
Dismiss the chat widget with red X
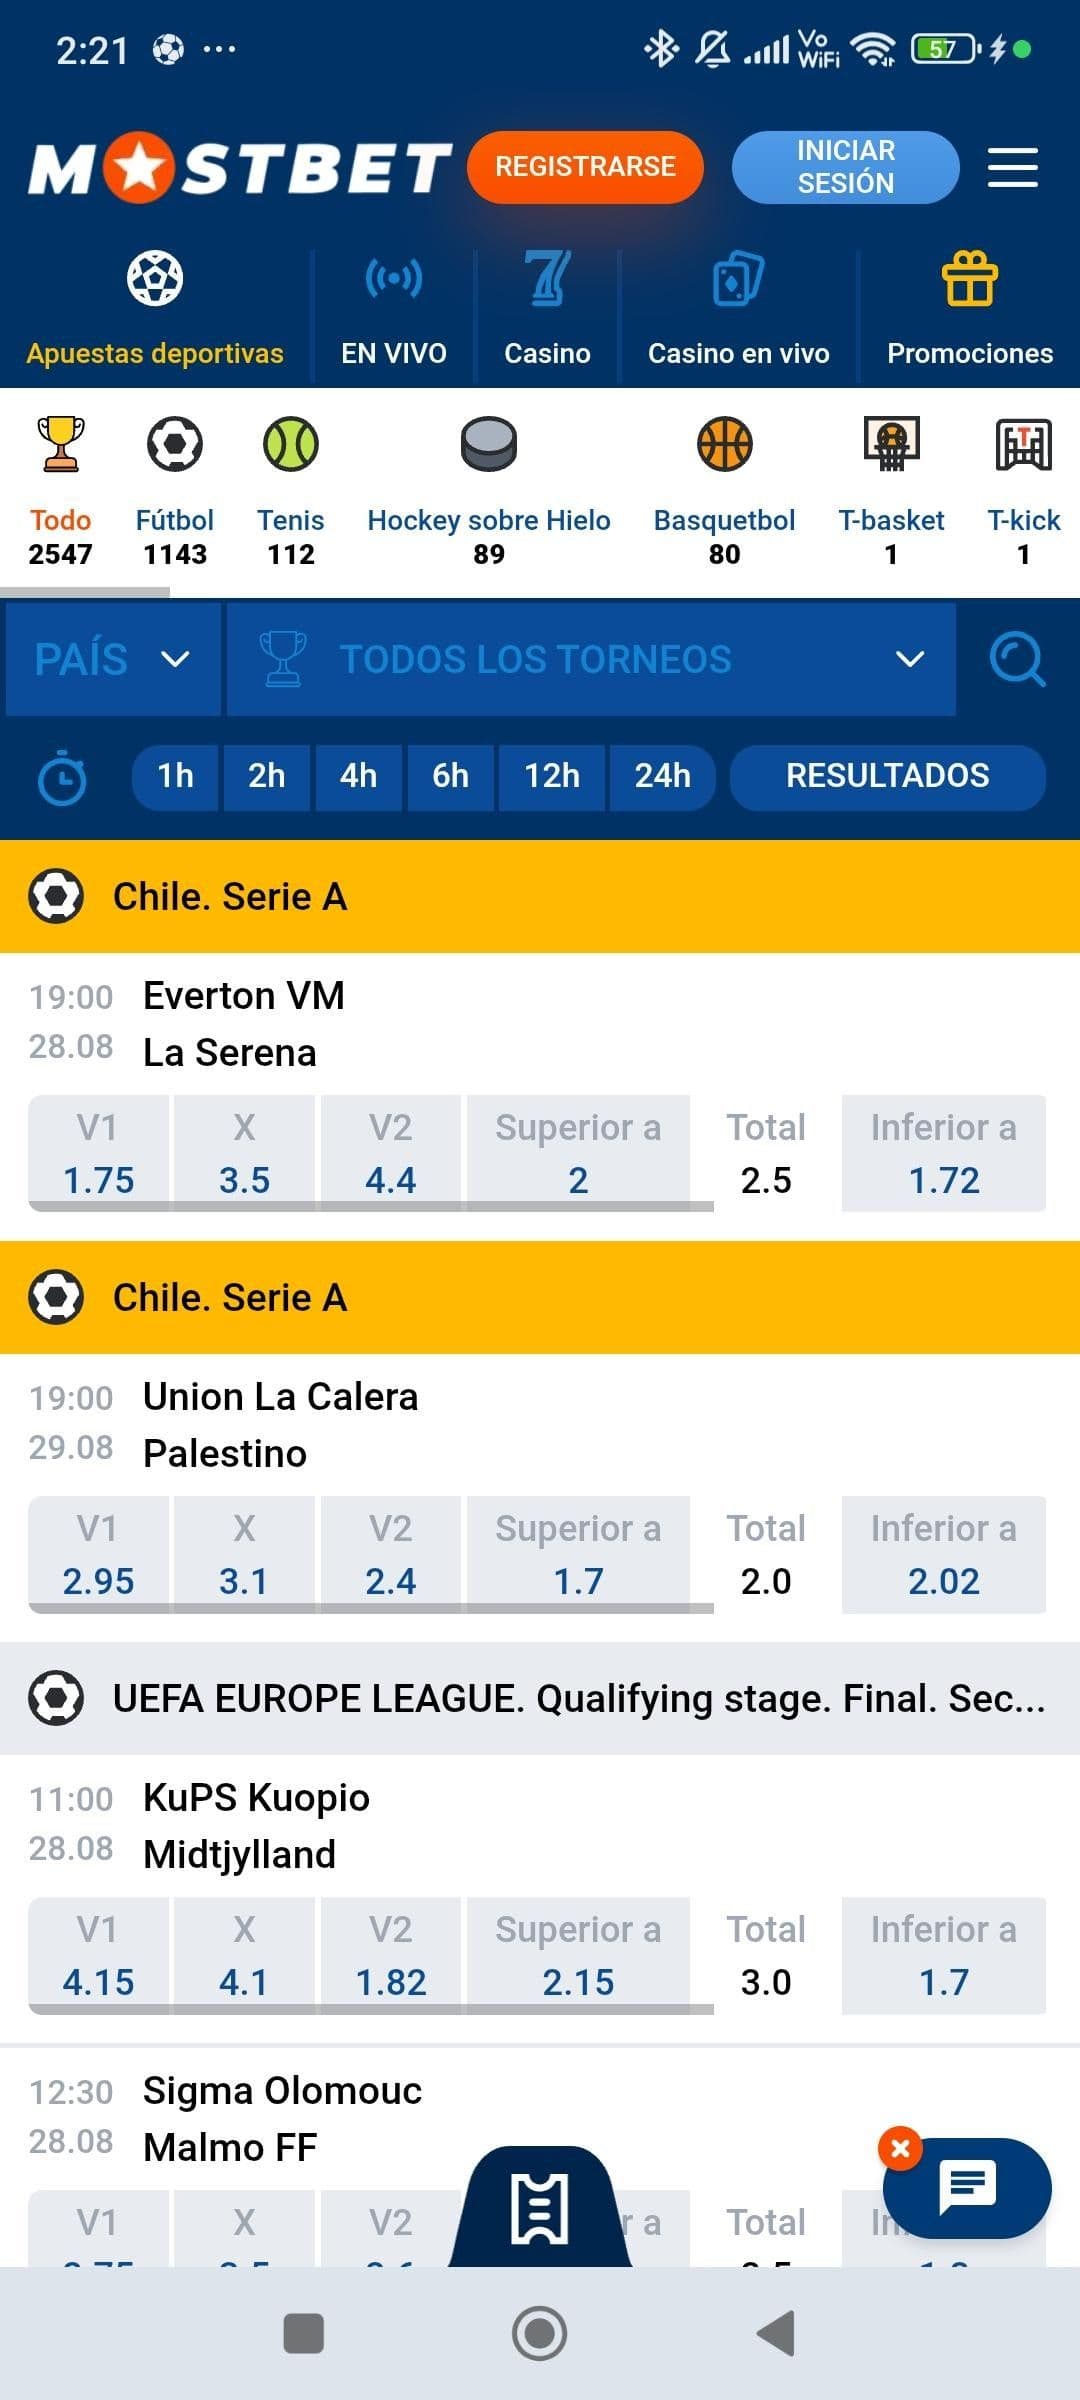pos(900,2148)
